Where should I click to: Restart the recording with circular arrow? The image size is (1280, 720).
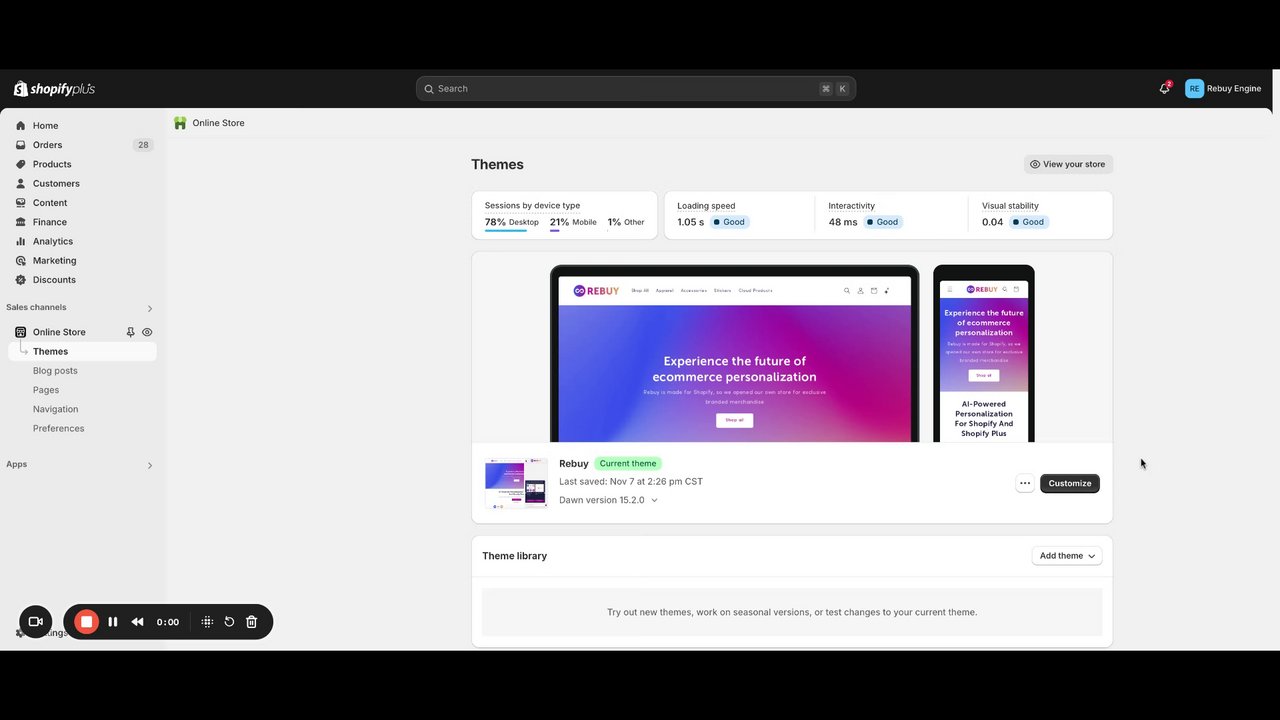click(x=229, y=622)
